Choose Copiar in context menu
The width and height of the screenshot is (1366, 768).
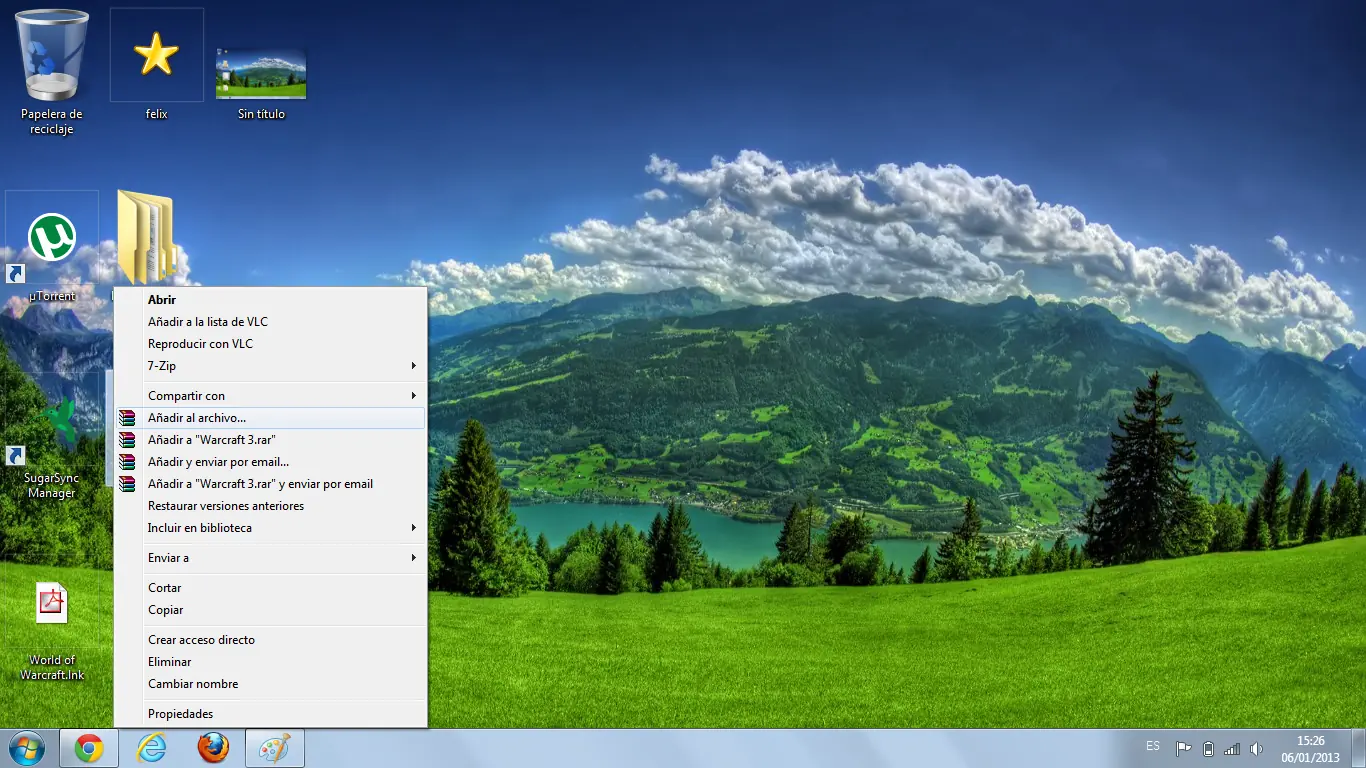pyautogui.click(x=270, y=610)
